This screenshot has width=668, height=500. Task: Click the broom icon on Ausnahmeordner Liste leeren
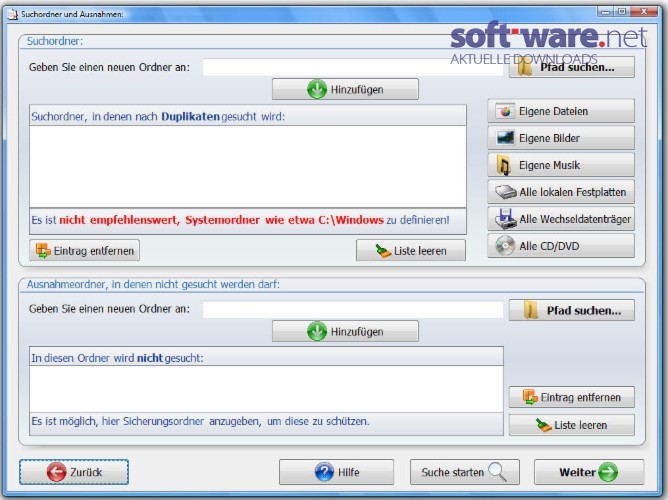pyautogui.click(x=544, y=425)
